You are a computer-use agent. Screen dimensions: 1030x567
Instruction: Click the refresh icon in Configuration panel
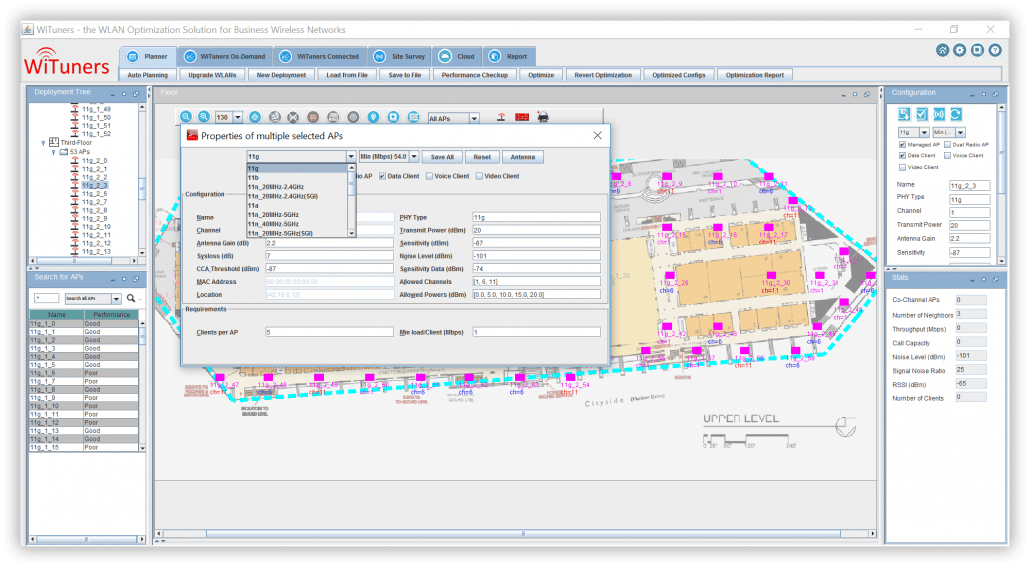click(x=956, y=114)
